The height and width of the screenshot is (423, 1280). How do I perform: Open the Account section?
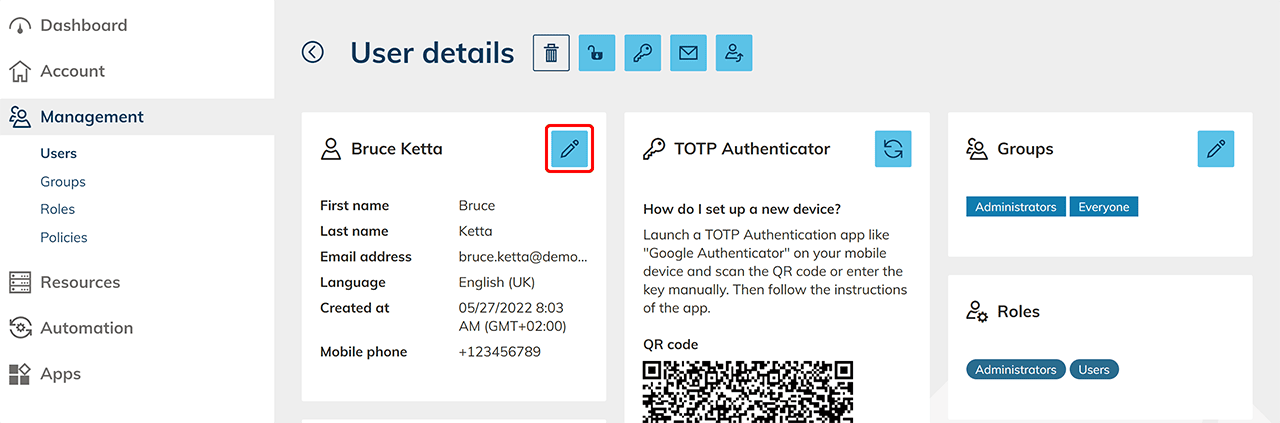72,71
